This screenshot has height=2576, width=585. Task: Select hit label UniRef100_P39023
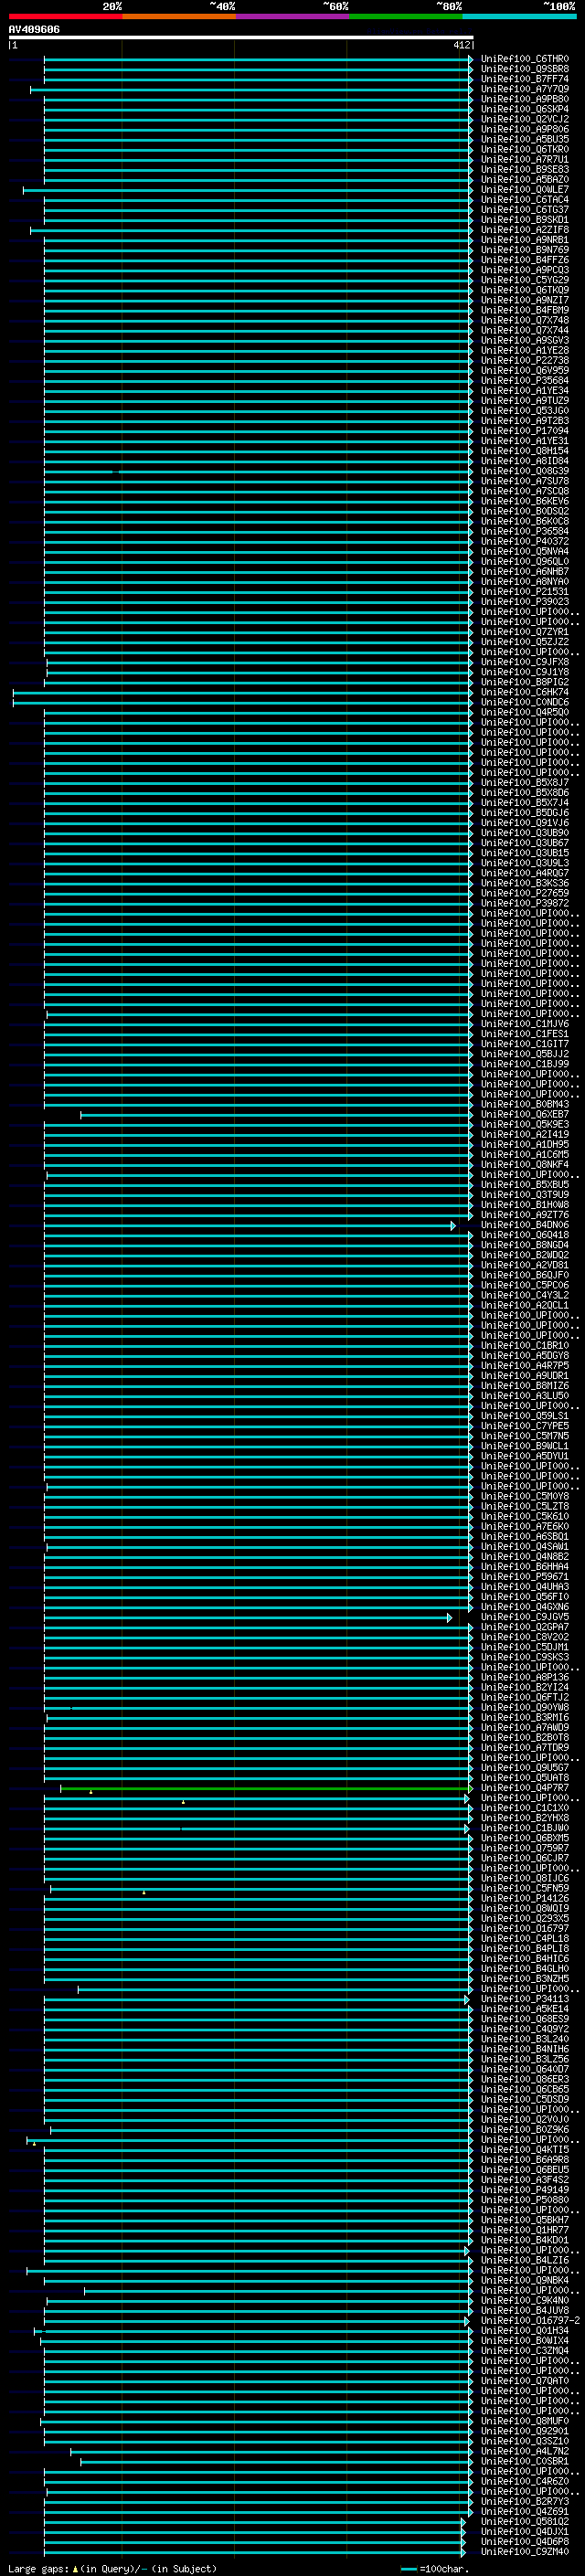(525, 601)
